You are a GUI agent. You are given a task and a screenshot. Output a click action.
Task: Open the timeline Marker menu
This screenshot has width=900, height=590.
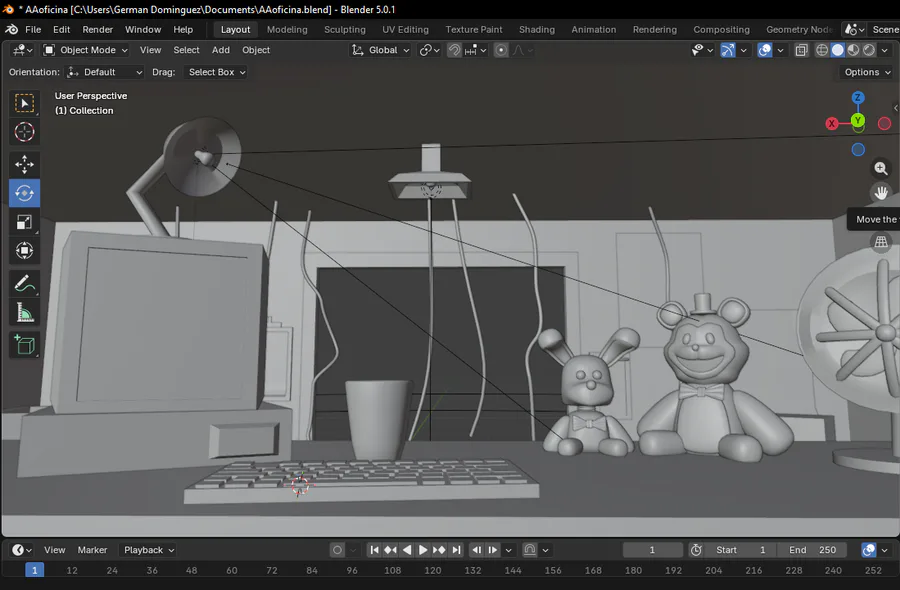[x=92, y=550]
